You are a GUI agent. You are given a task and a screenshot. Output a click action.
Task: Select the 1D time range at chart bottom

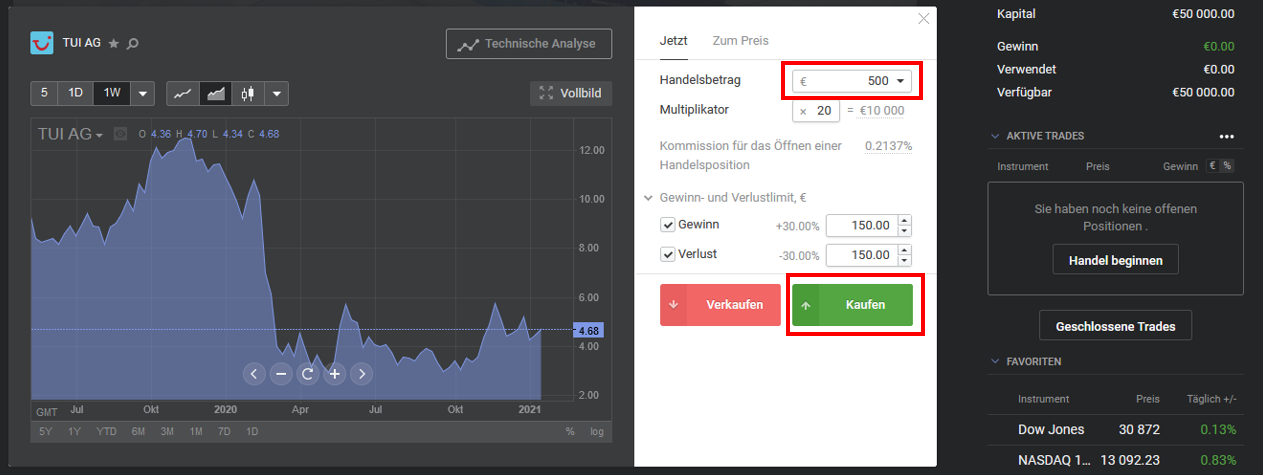point(252,432)
